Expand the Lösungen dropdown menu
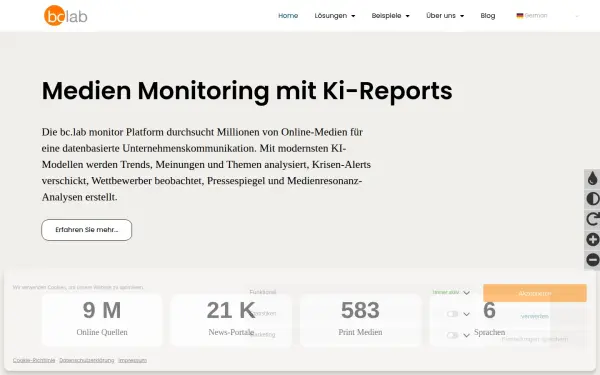Image resolution: width=600 pixels, height=375 pixels. pos(335,16)
